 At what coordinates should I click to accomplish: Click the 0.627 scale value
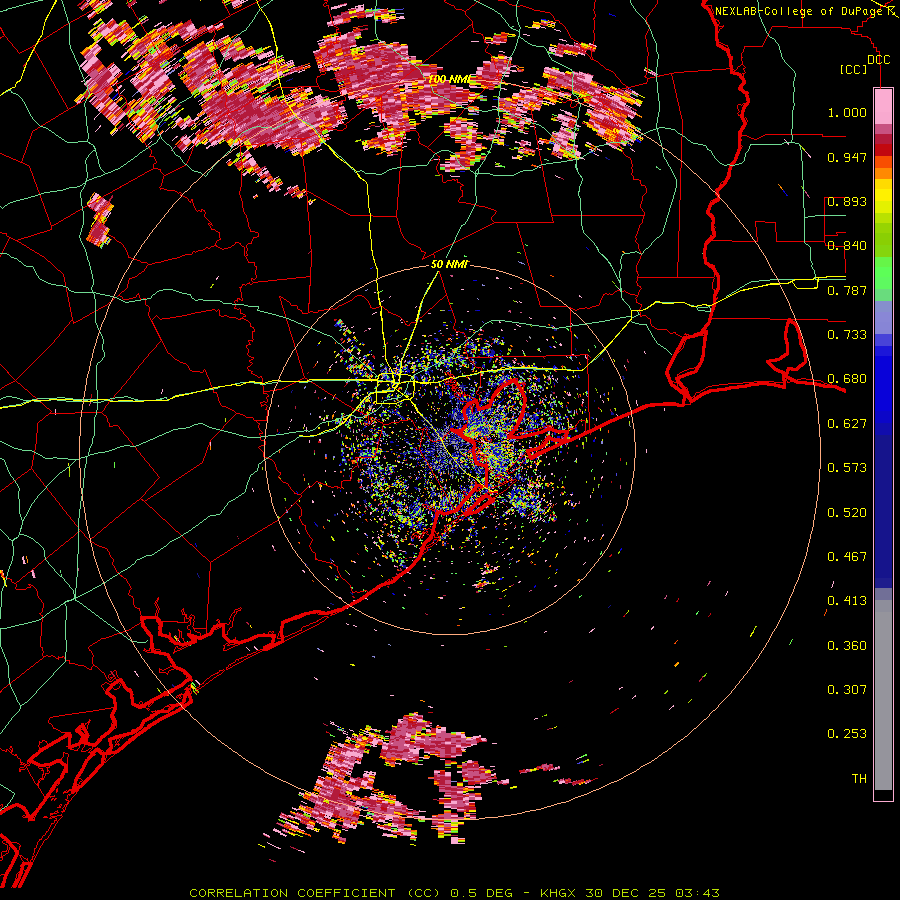tap(847, 424)
